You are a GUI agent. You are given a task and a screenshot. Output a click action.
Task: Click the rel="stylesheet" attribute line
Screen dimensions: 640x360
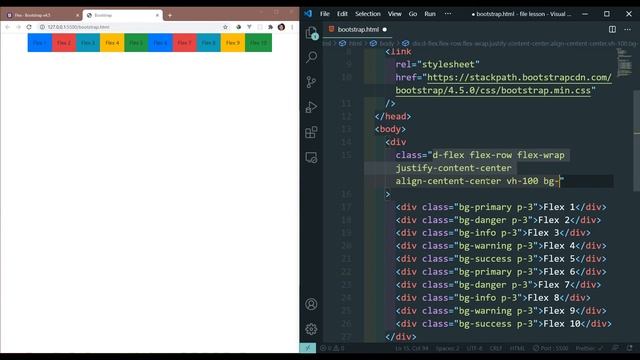point(437,64)
